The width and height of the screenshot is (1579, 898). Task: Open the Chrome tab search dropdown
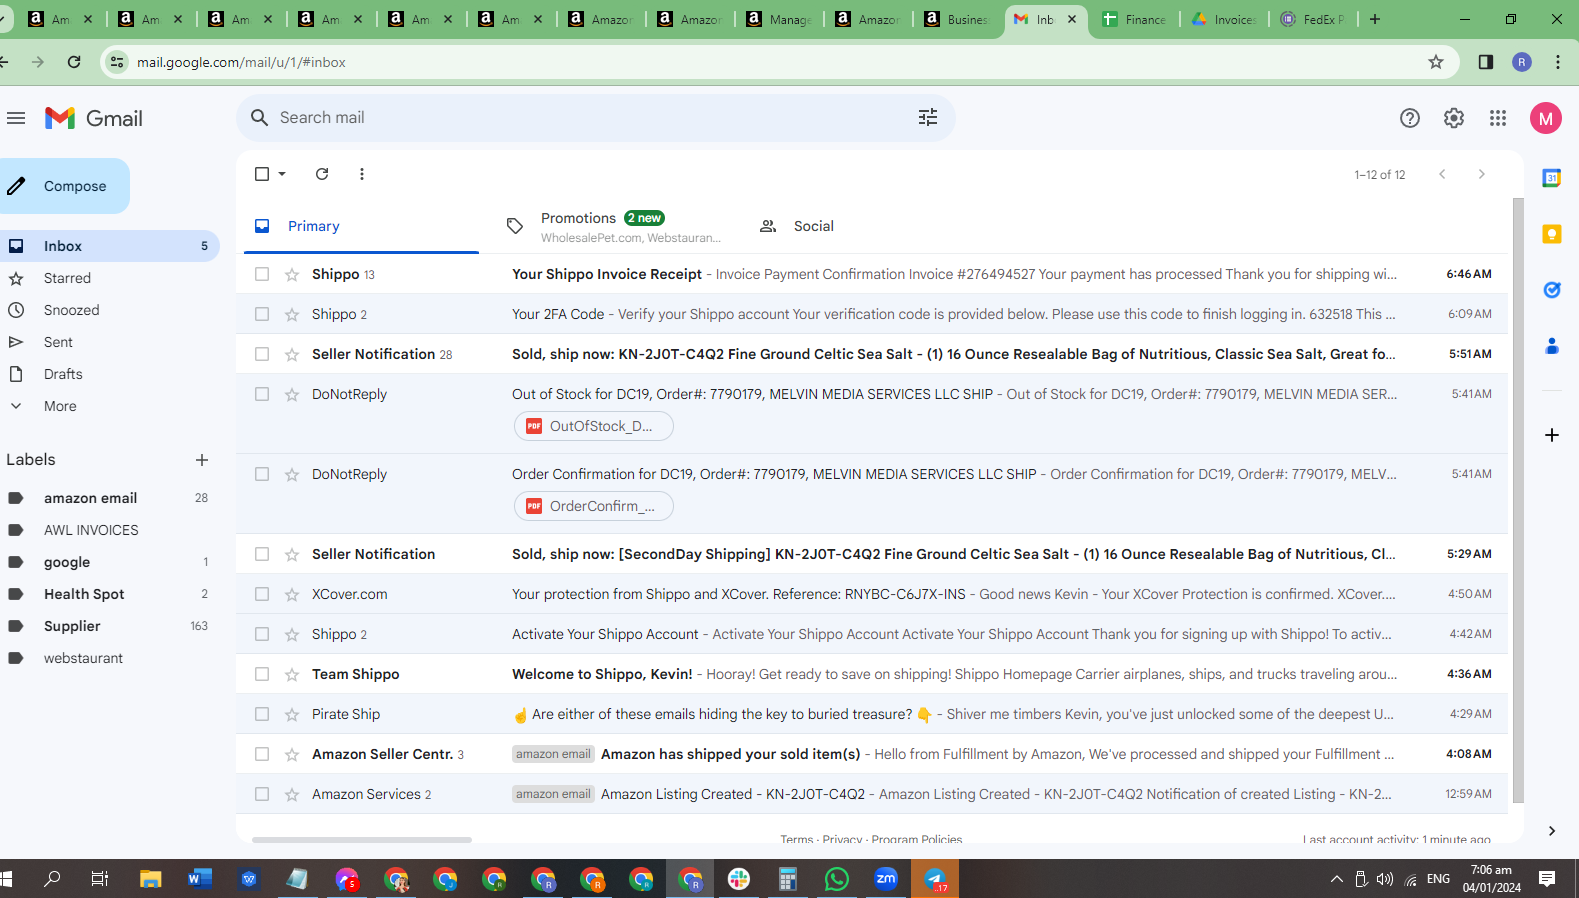pos(4,18)
